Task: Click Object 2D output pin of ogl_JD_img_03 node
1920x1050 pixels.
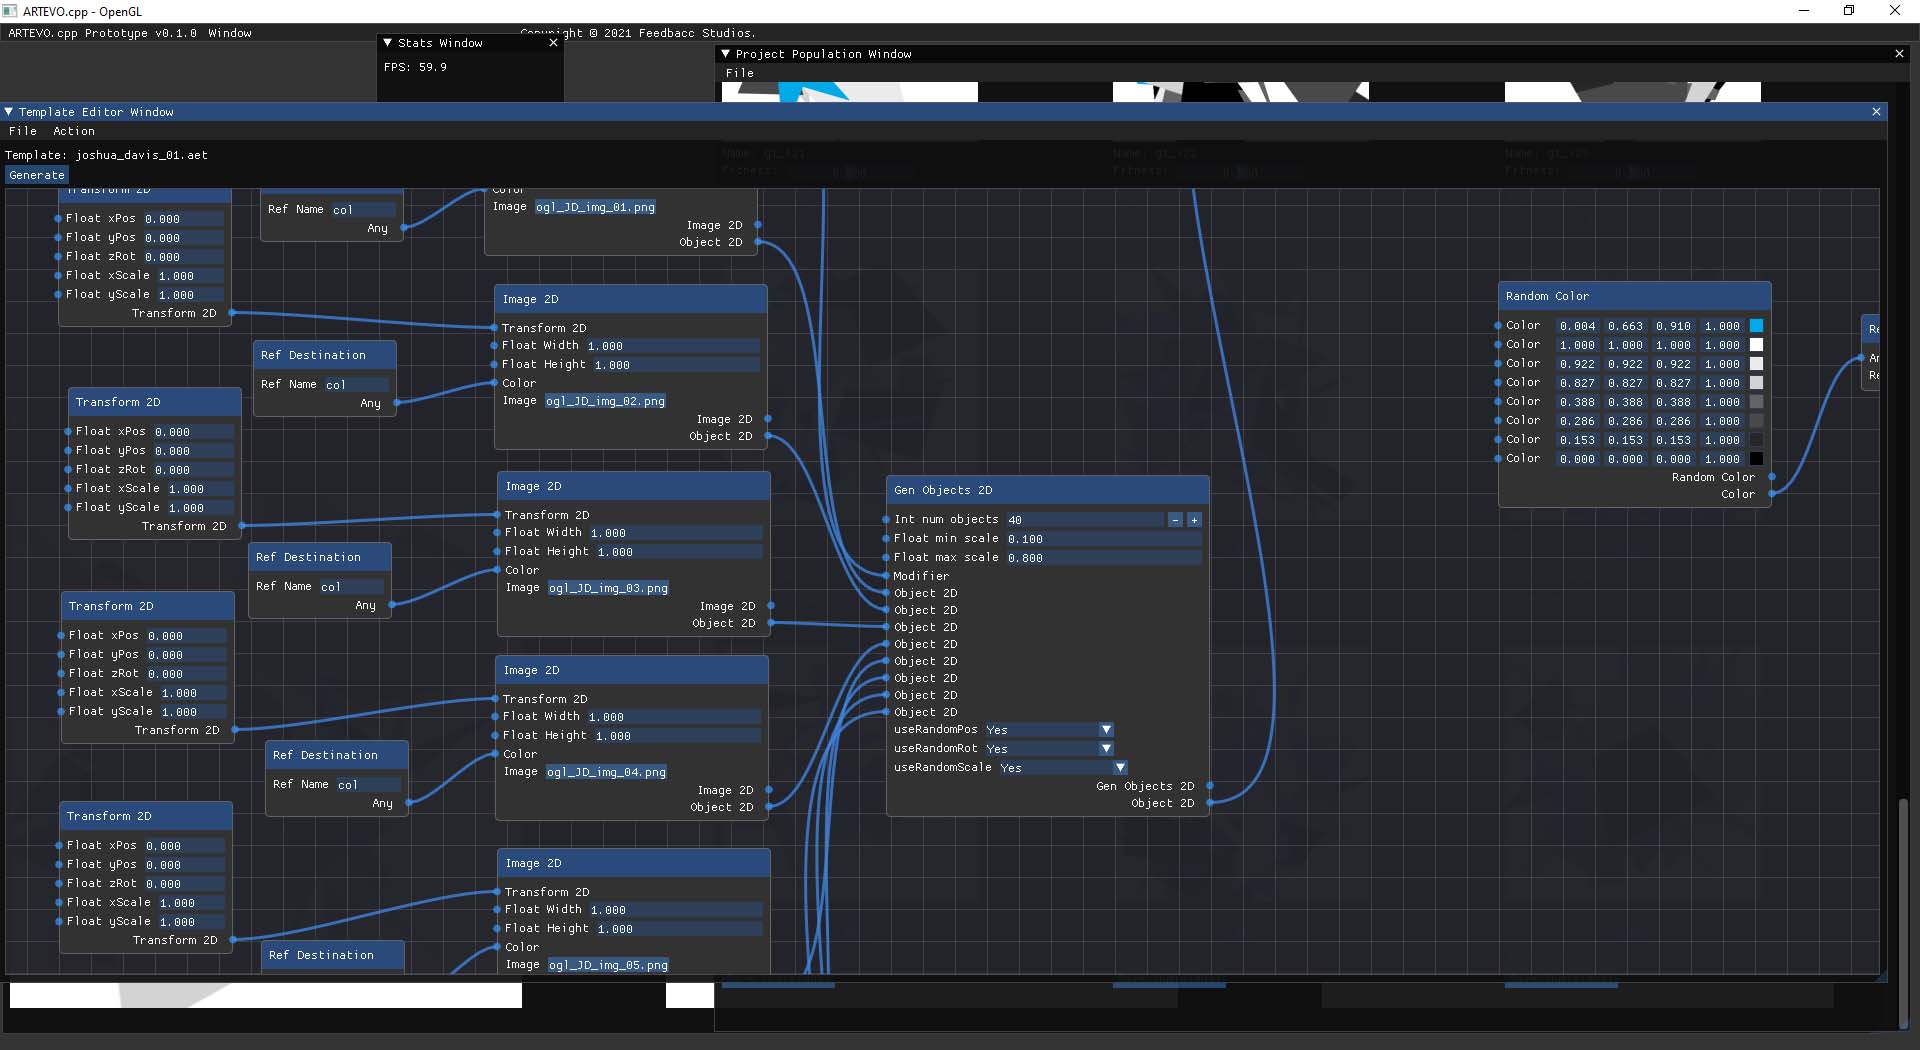Action: [771, 623]
